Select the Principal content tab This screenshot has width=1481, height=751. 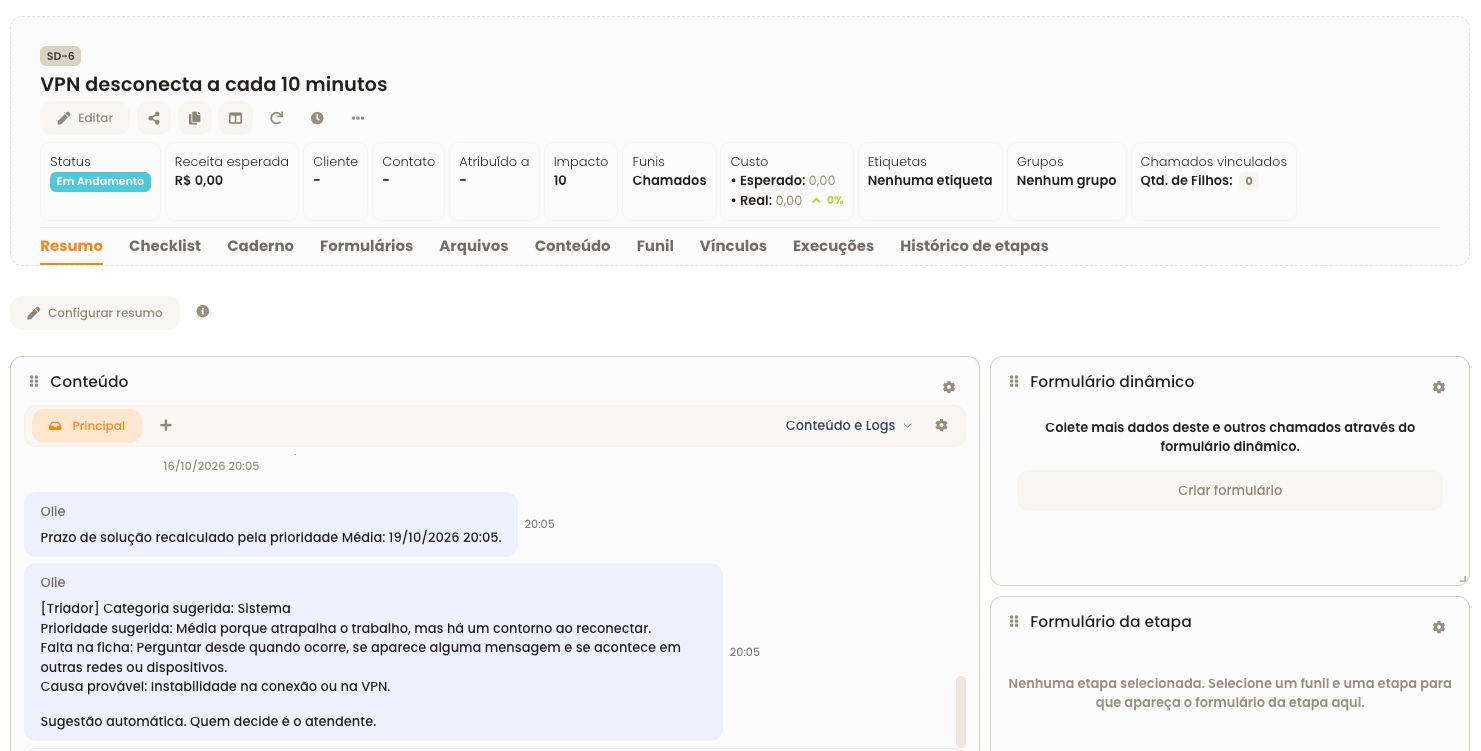(x=87, y=425)
